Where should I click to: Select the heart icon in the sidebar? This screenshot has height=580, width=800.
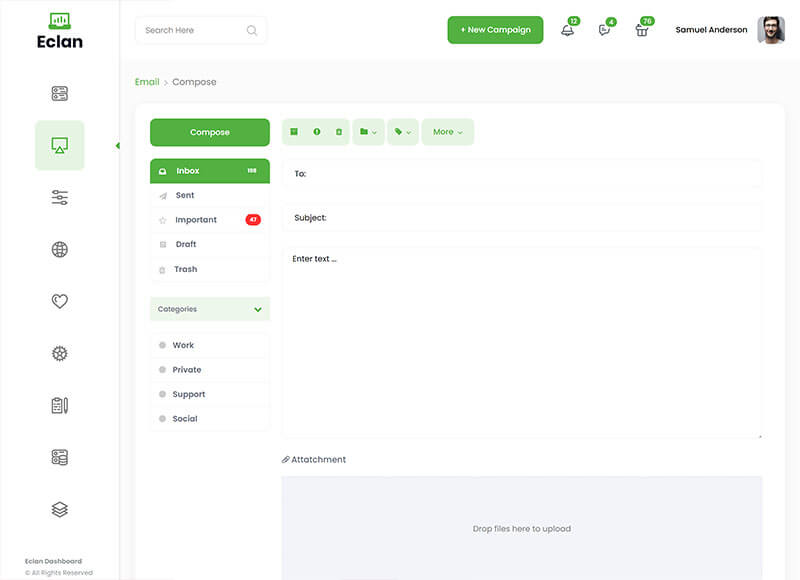[59, 301]
